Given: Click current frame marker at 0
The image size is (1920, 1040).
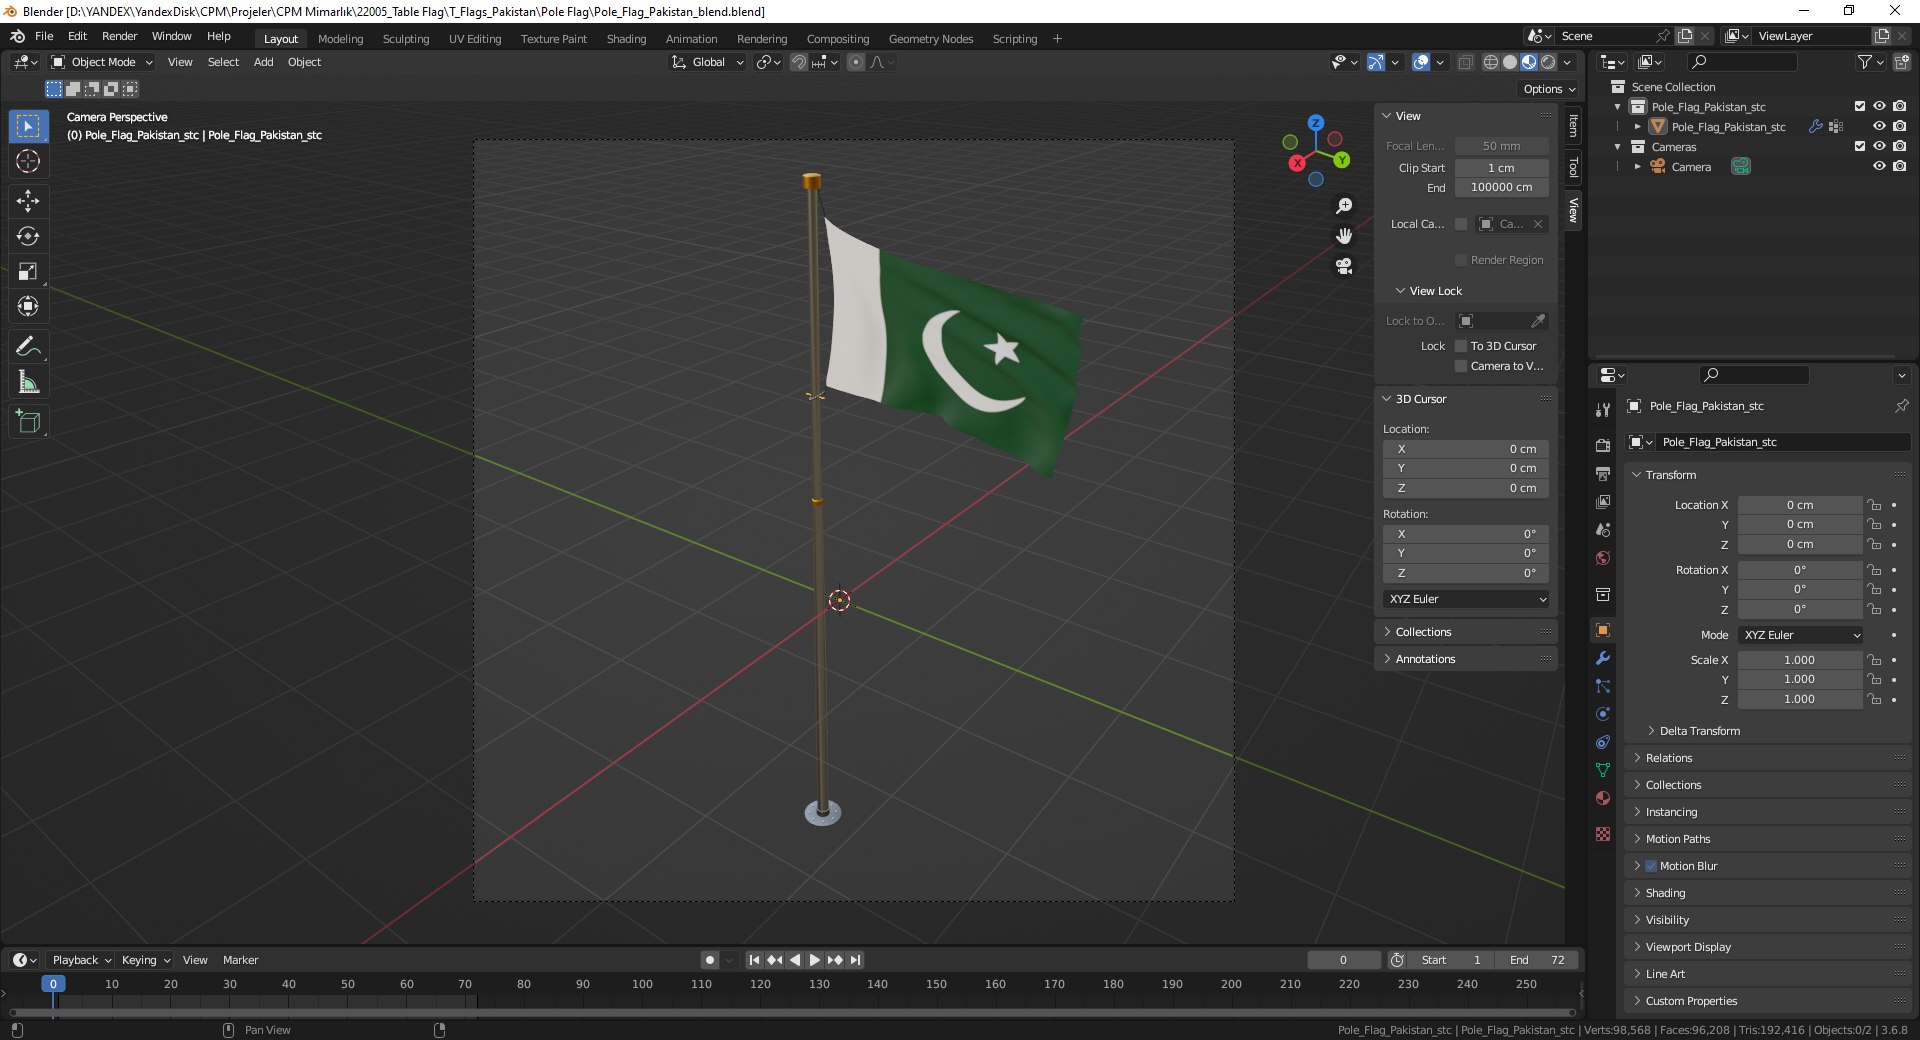Looking at the screenshot, I should 53,984.
